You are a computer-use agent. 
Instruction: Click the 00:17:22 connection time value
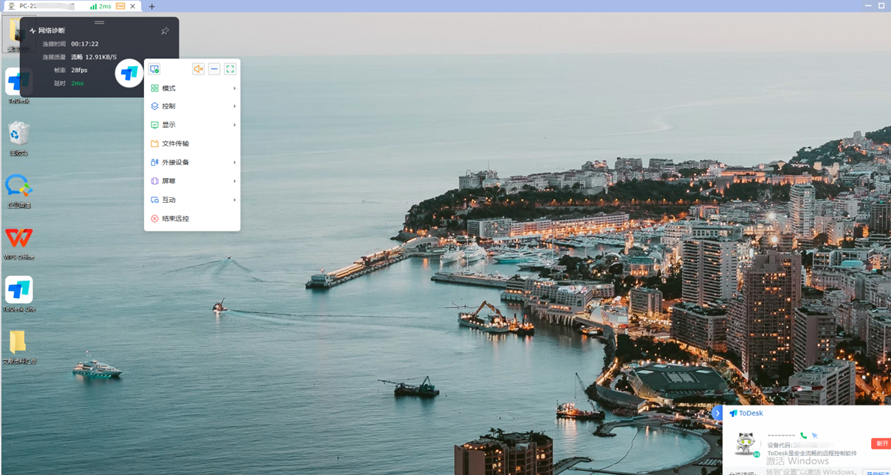[x=85, y=44]
